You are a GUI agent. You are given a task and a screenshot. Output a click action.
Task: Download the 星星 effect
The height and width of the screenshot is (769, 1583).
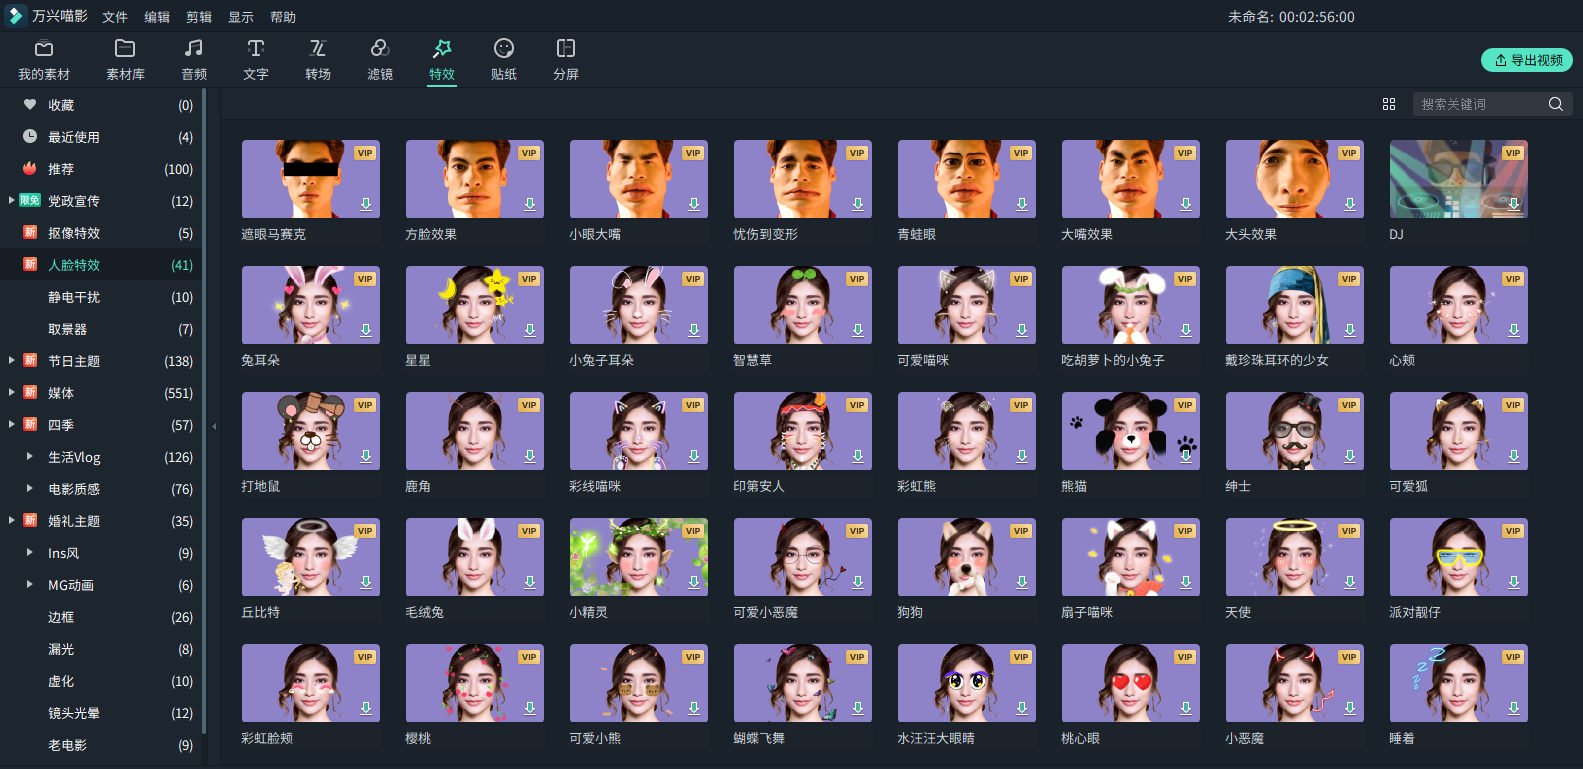[x=530, y=330]
